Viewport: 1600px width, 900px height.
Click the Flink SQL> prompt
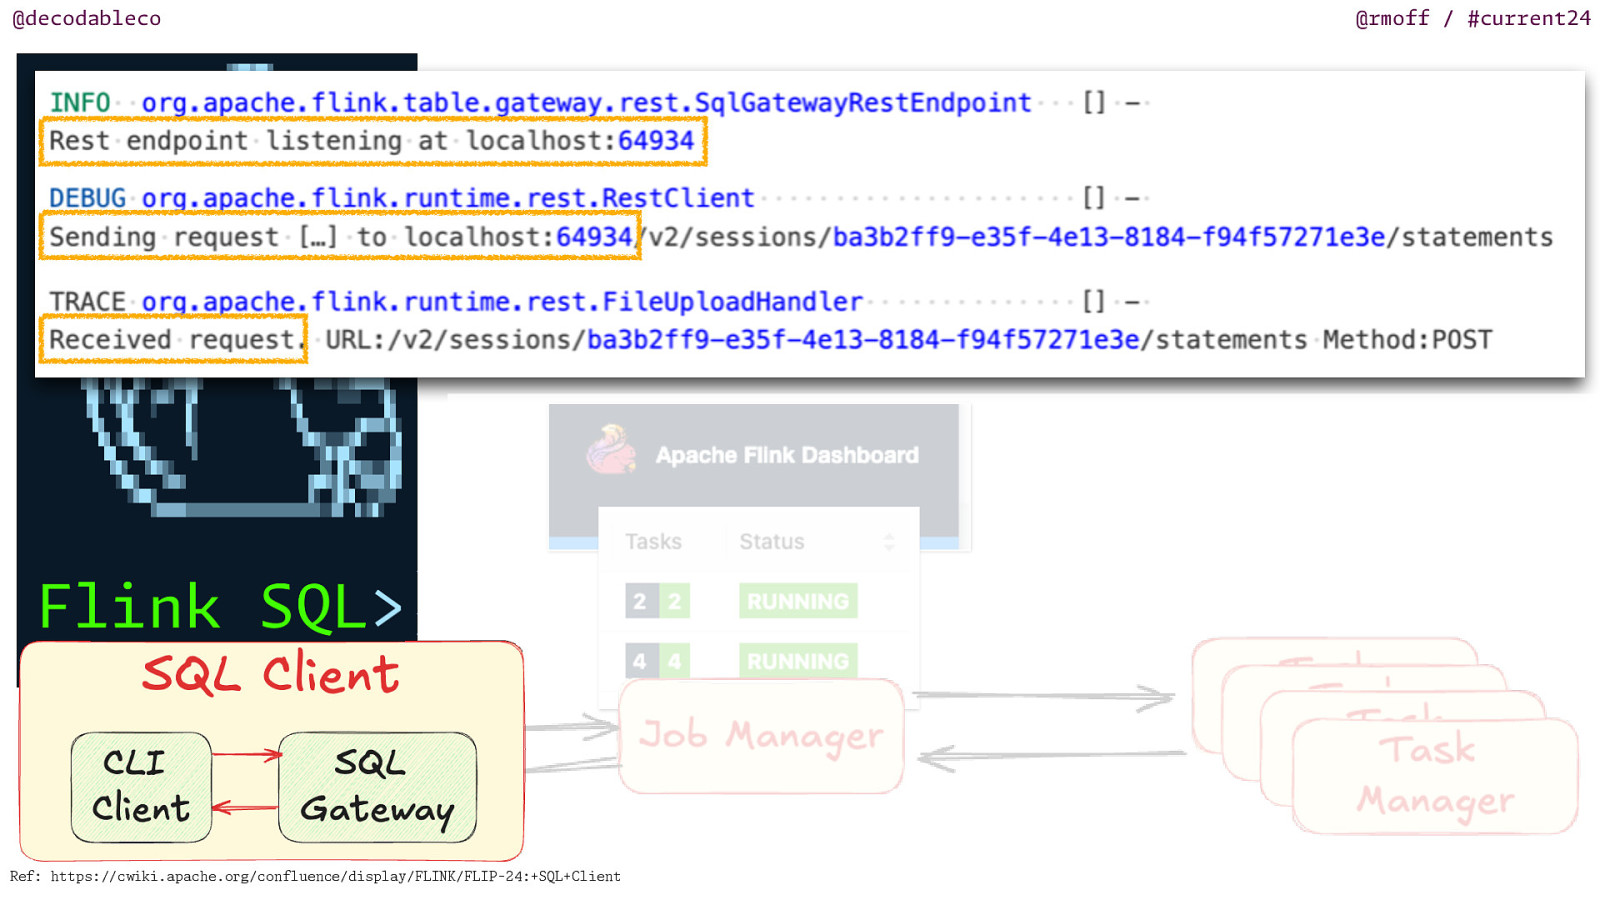click(220, 606)
